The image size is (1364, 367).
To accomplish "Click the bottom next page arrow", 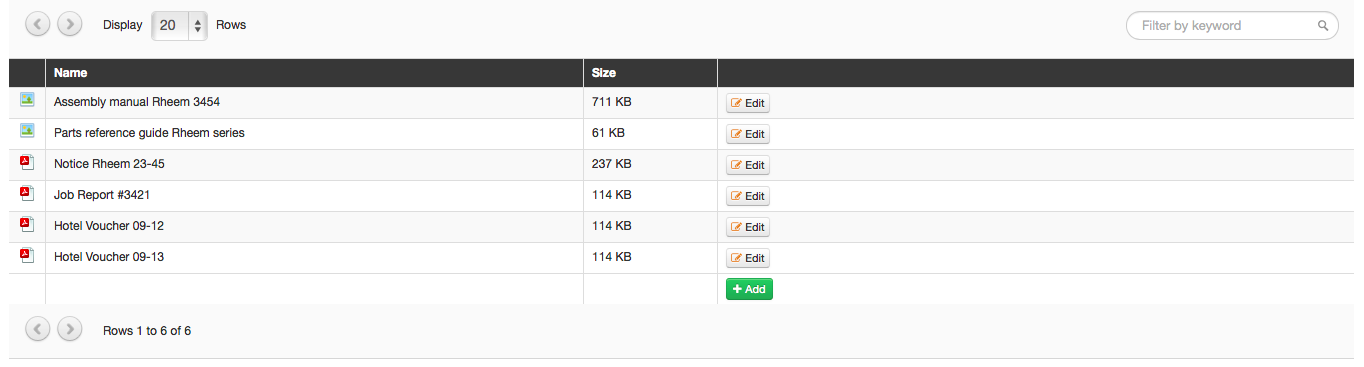I will point(70,329).
